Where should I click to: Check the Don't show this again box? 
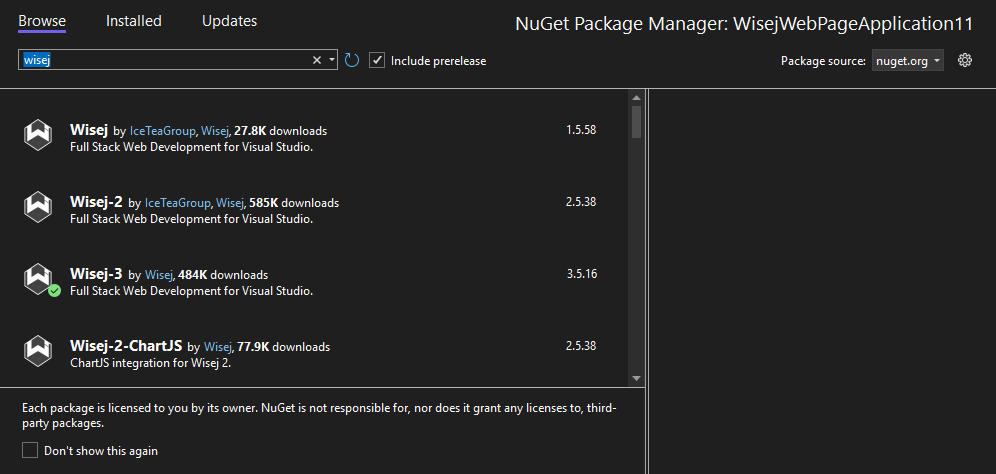pyautogui.click(x=30, y=450)
